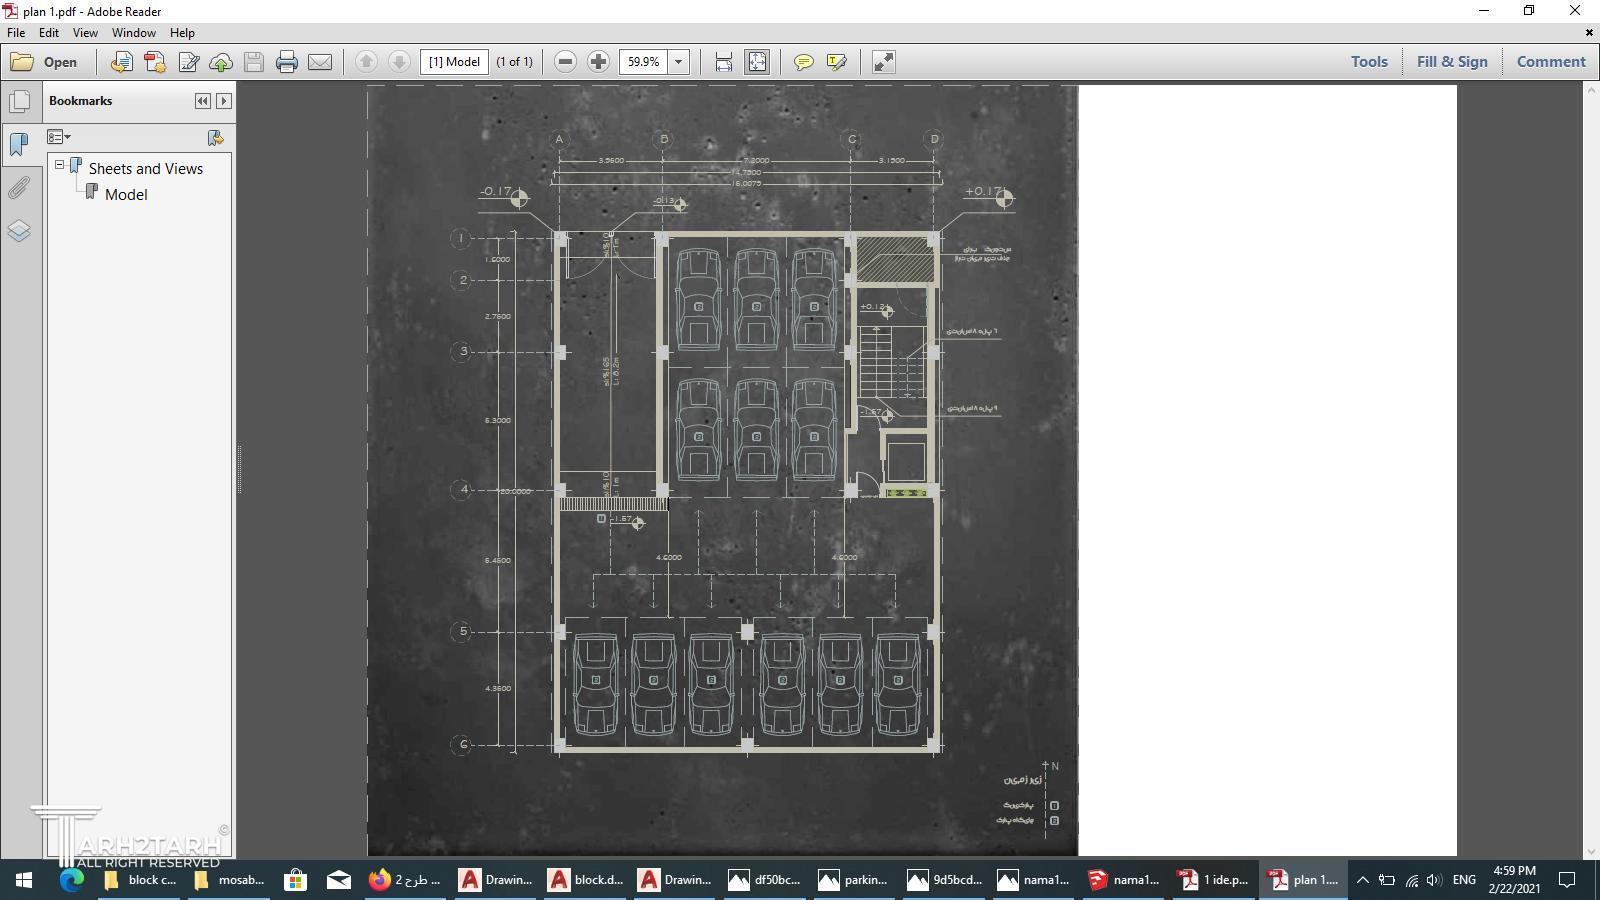Open the Fill & Sign pane

[x=1451, y=62]
